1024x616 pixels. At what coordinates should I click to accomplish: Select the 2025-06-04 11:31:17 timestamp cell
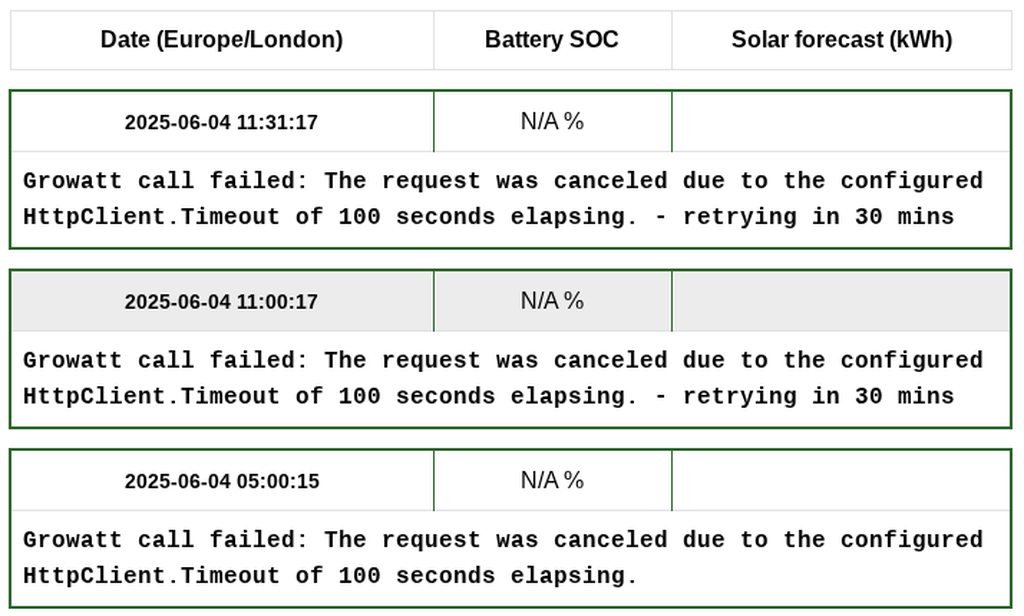pos(221,122)
